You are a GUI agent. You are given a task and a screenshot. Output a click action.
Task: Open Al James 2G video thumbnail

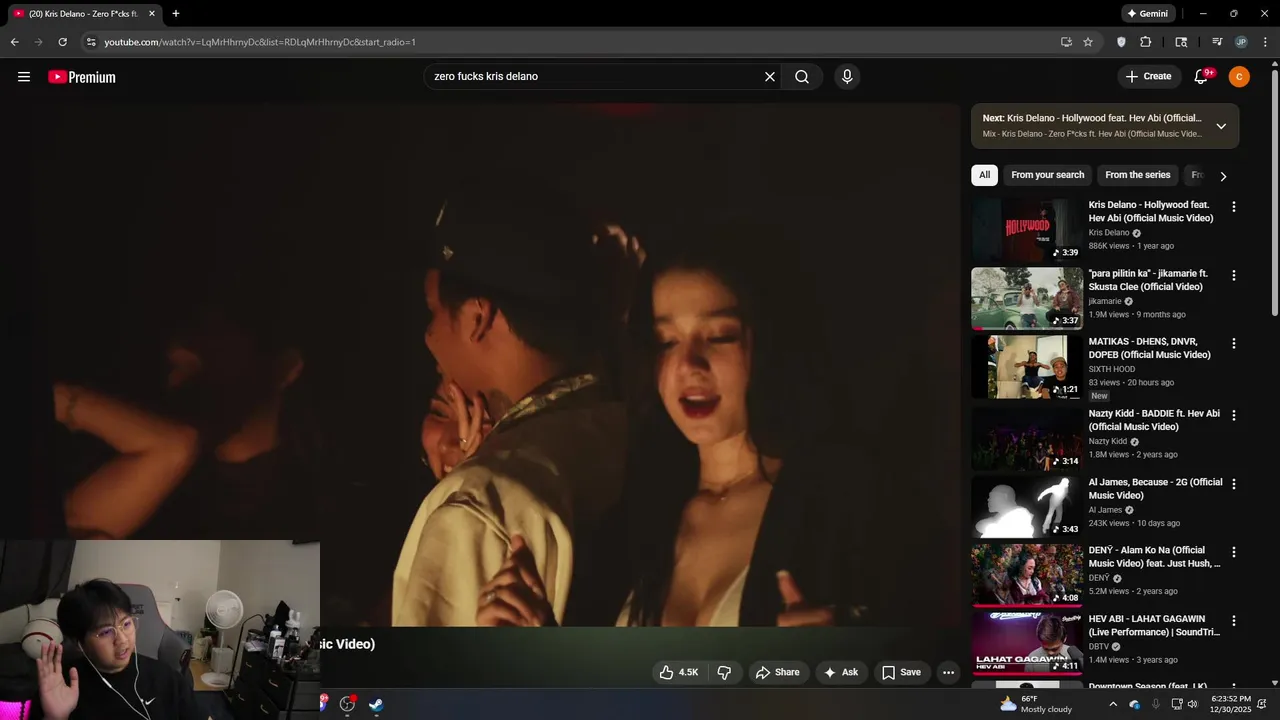tap(1027, 507)
